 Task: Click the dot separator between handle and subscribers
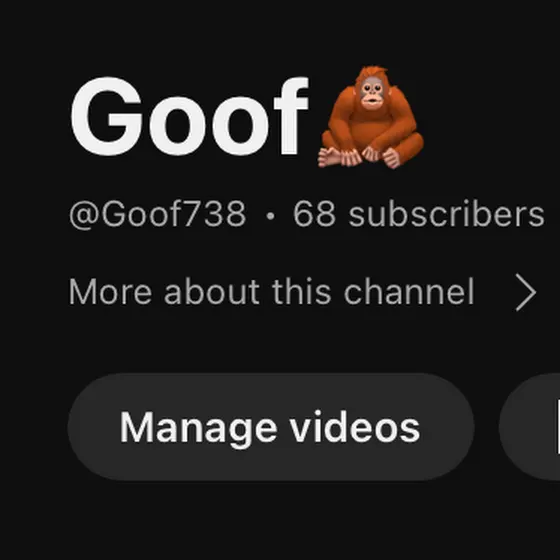(271, 215)
